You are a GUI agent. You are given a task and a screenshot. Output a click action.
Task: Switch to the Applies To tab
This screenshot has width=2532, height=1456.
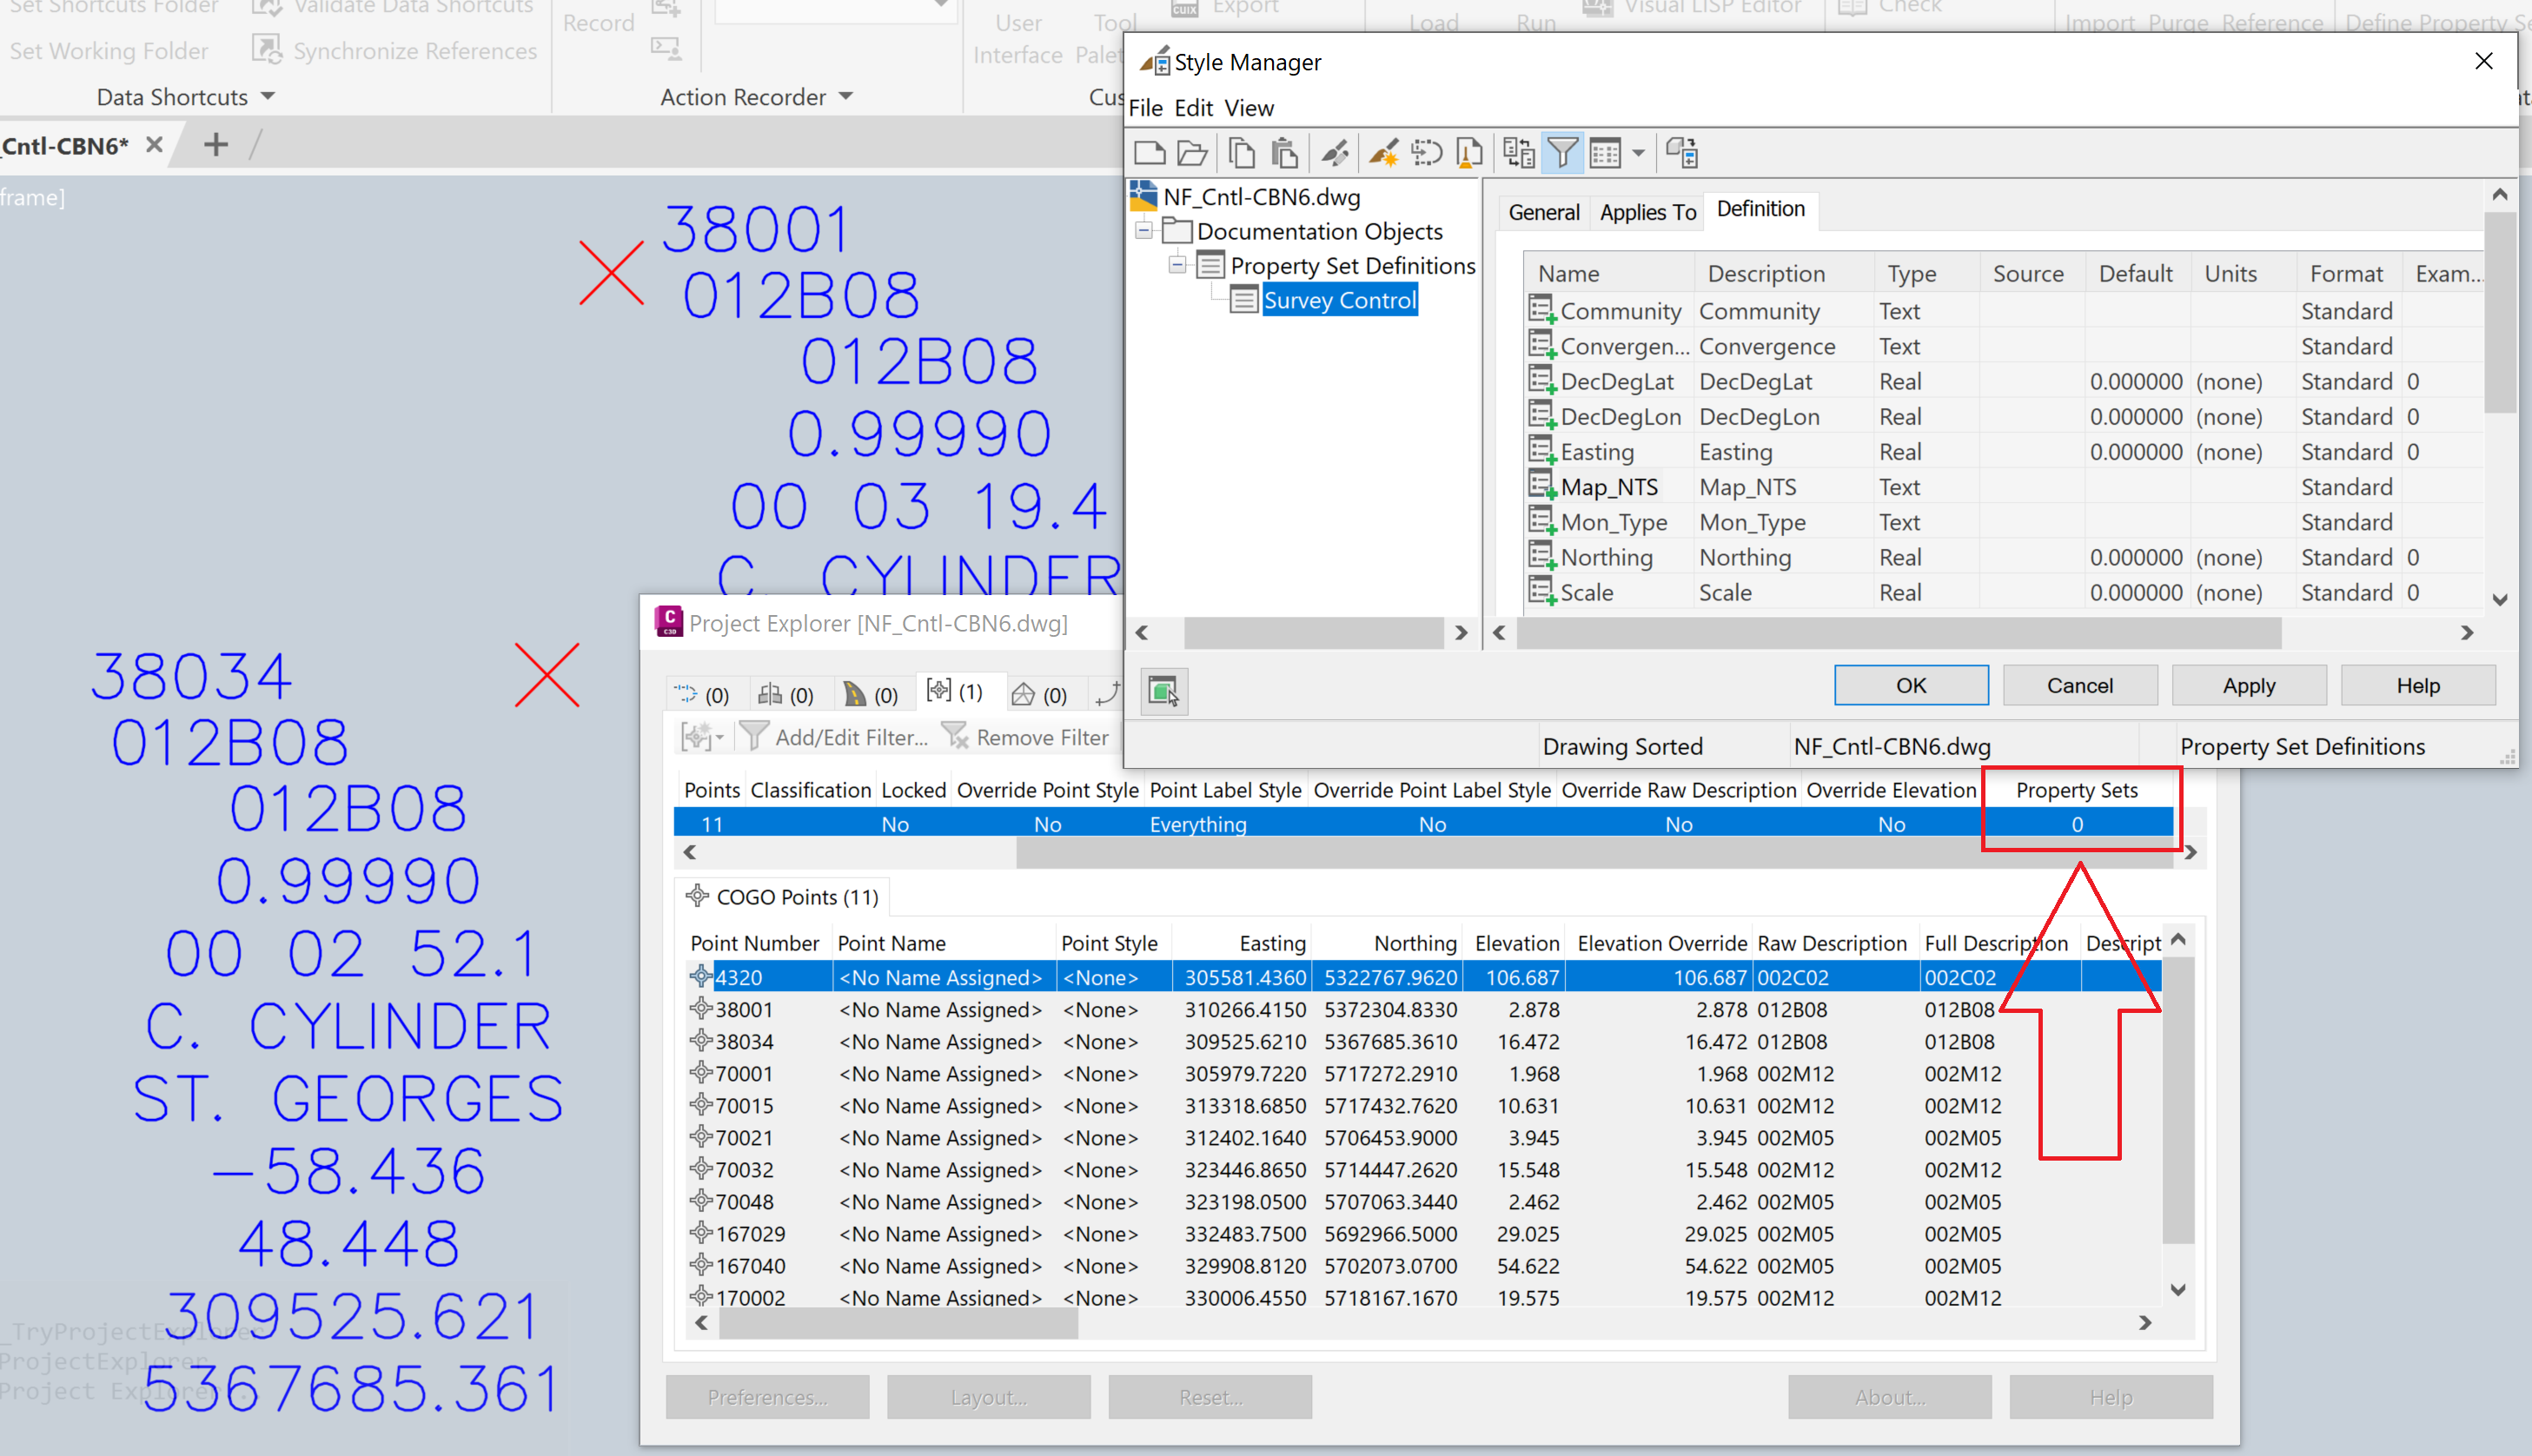1646,211
